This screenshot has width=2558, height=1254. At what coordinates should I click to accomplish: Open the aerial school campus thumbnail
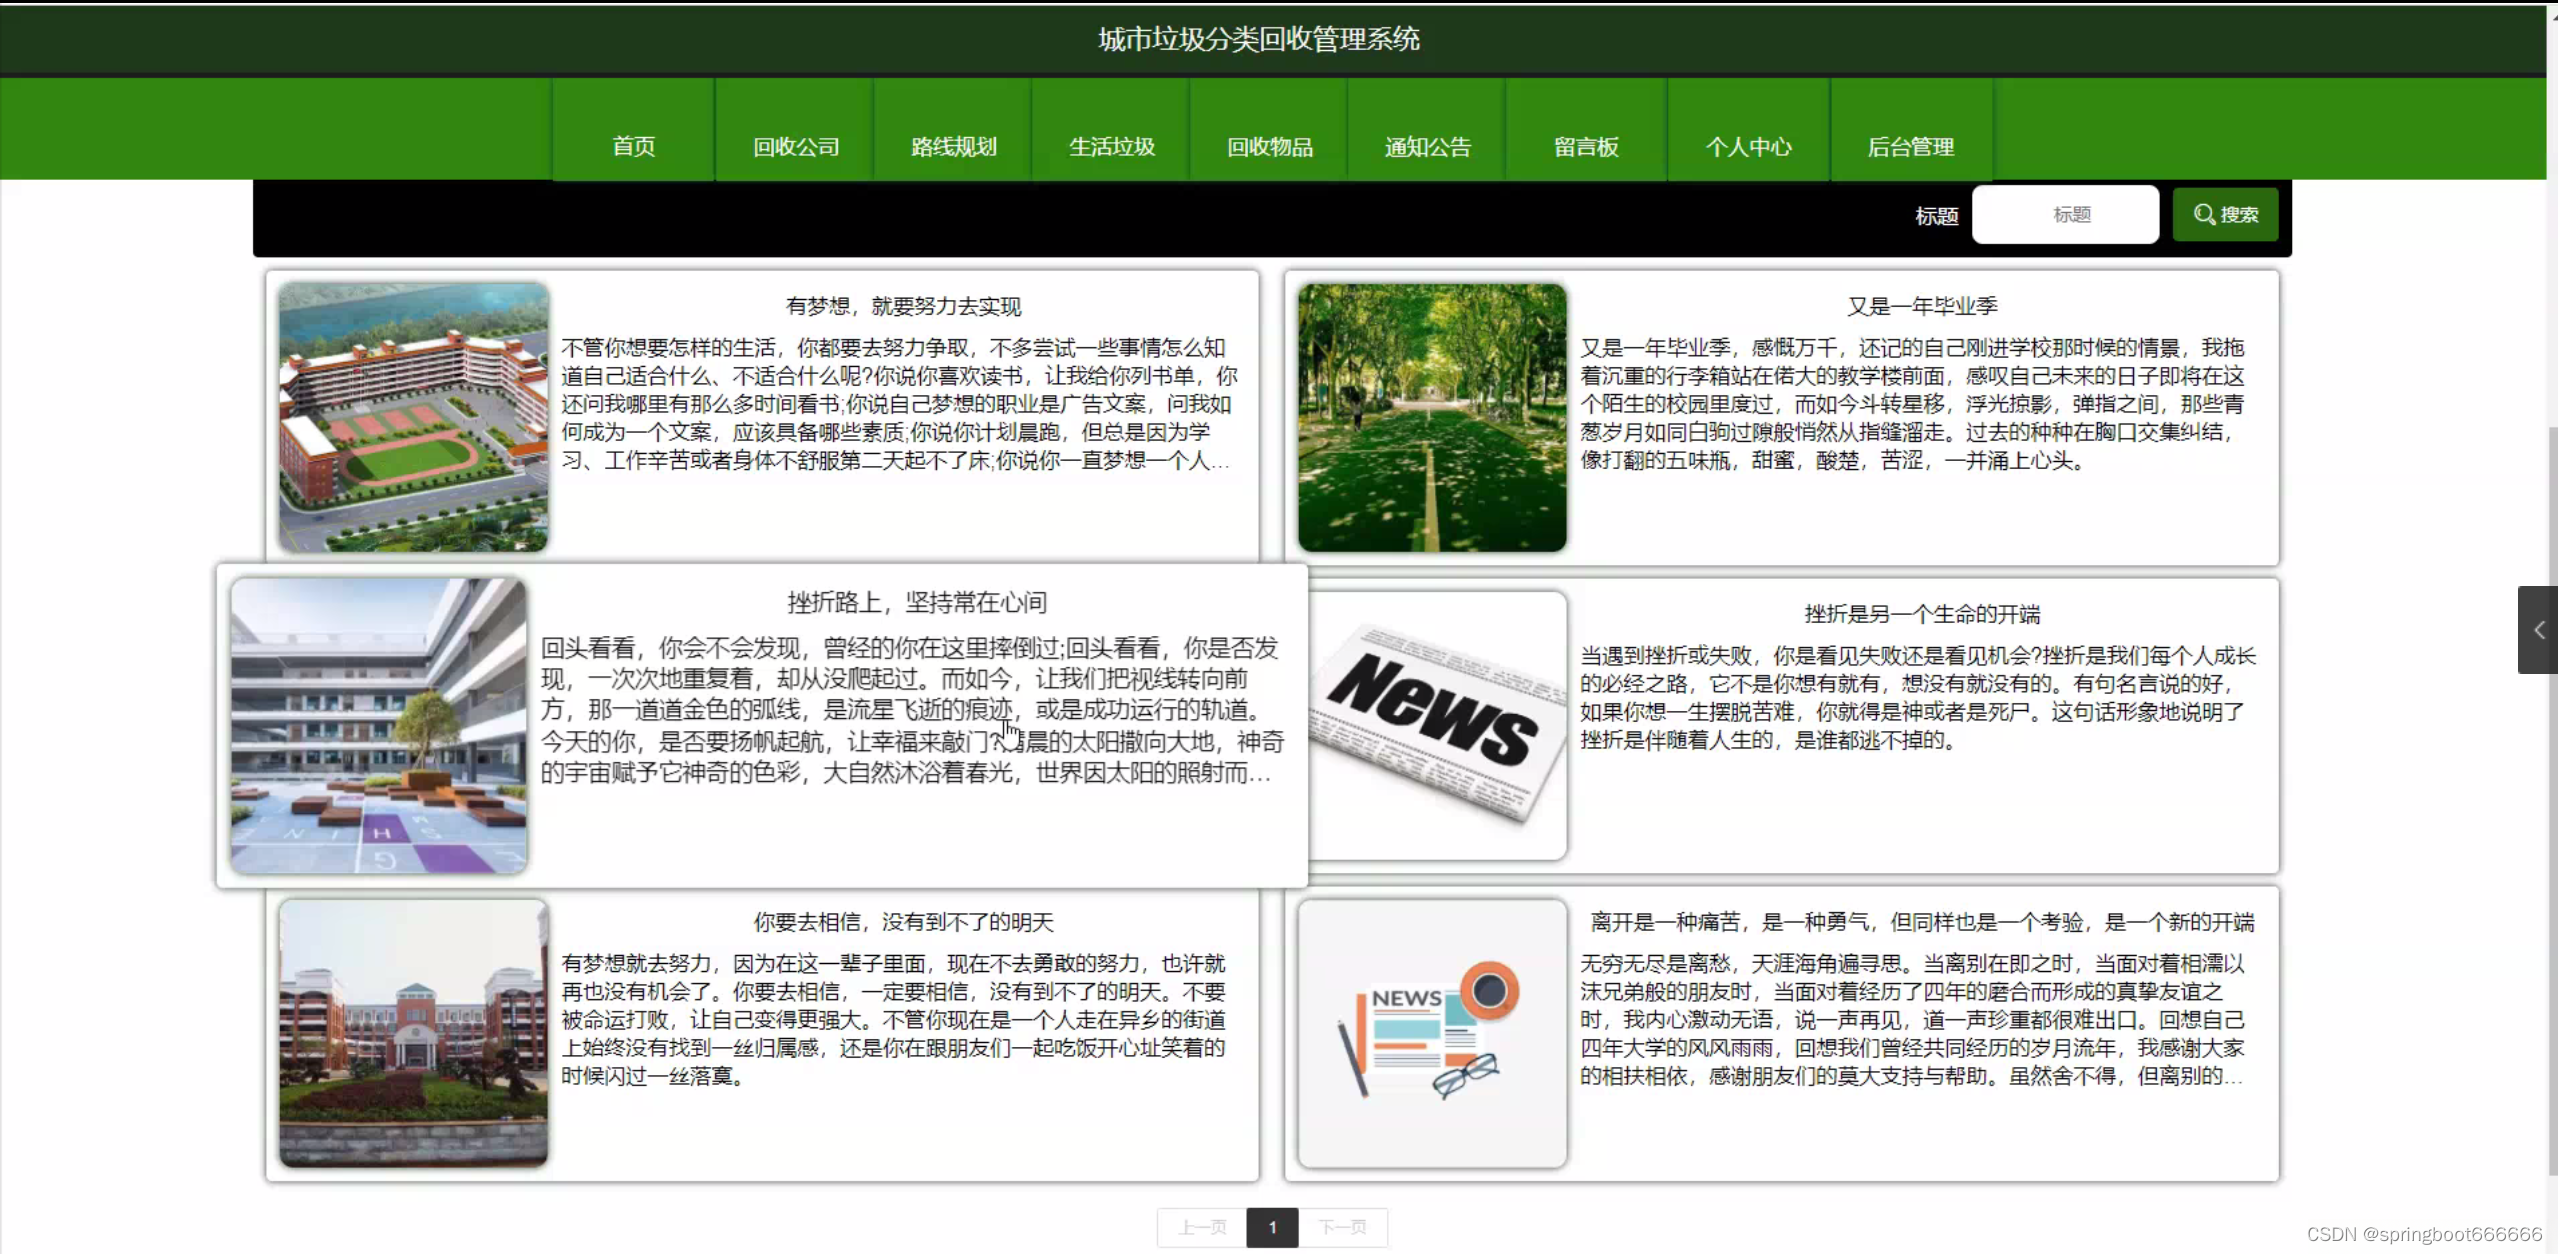(413, 417)
